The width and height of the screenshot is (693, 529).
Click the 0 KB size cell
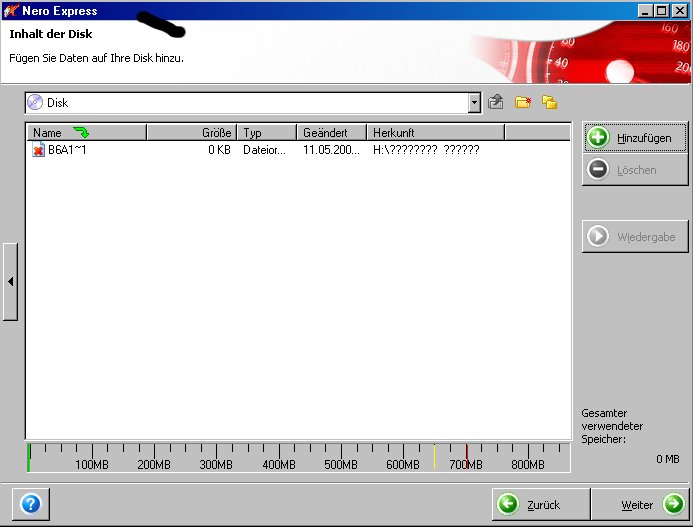pos(220,150)
